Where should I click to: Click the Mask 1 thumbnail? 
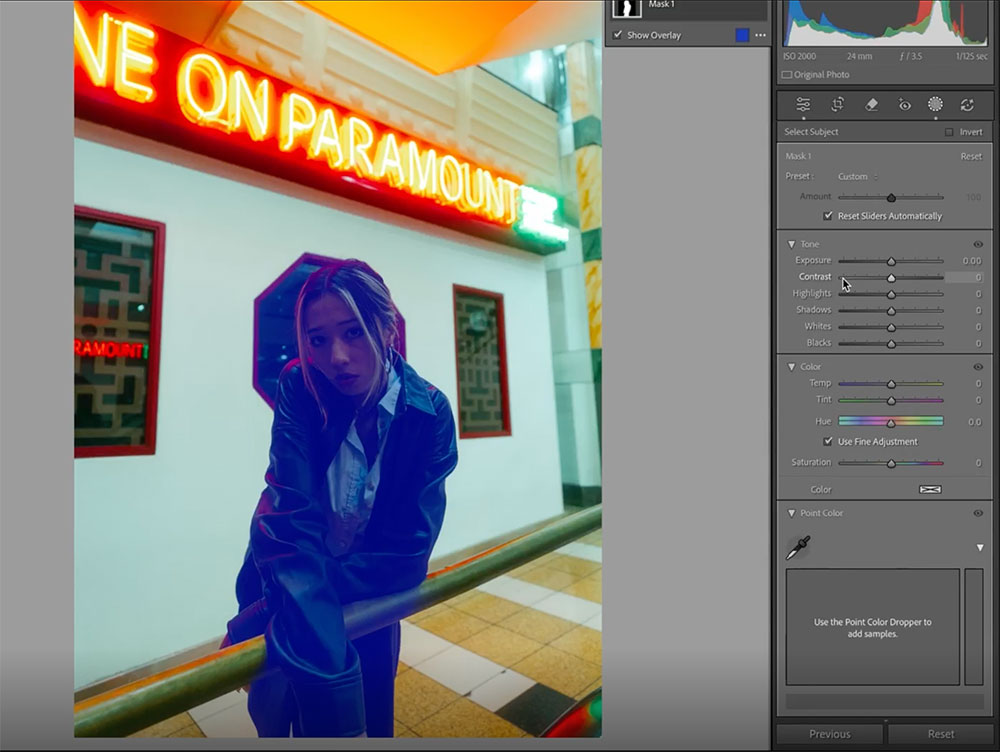(x=626, y=8)
